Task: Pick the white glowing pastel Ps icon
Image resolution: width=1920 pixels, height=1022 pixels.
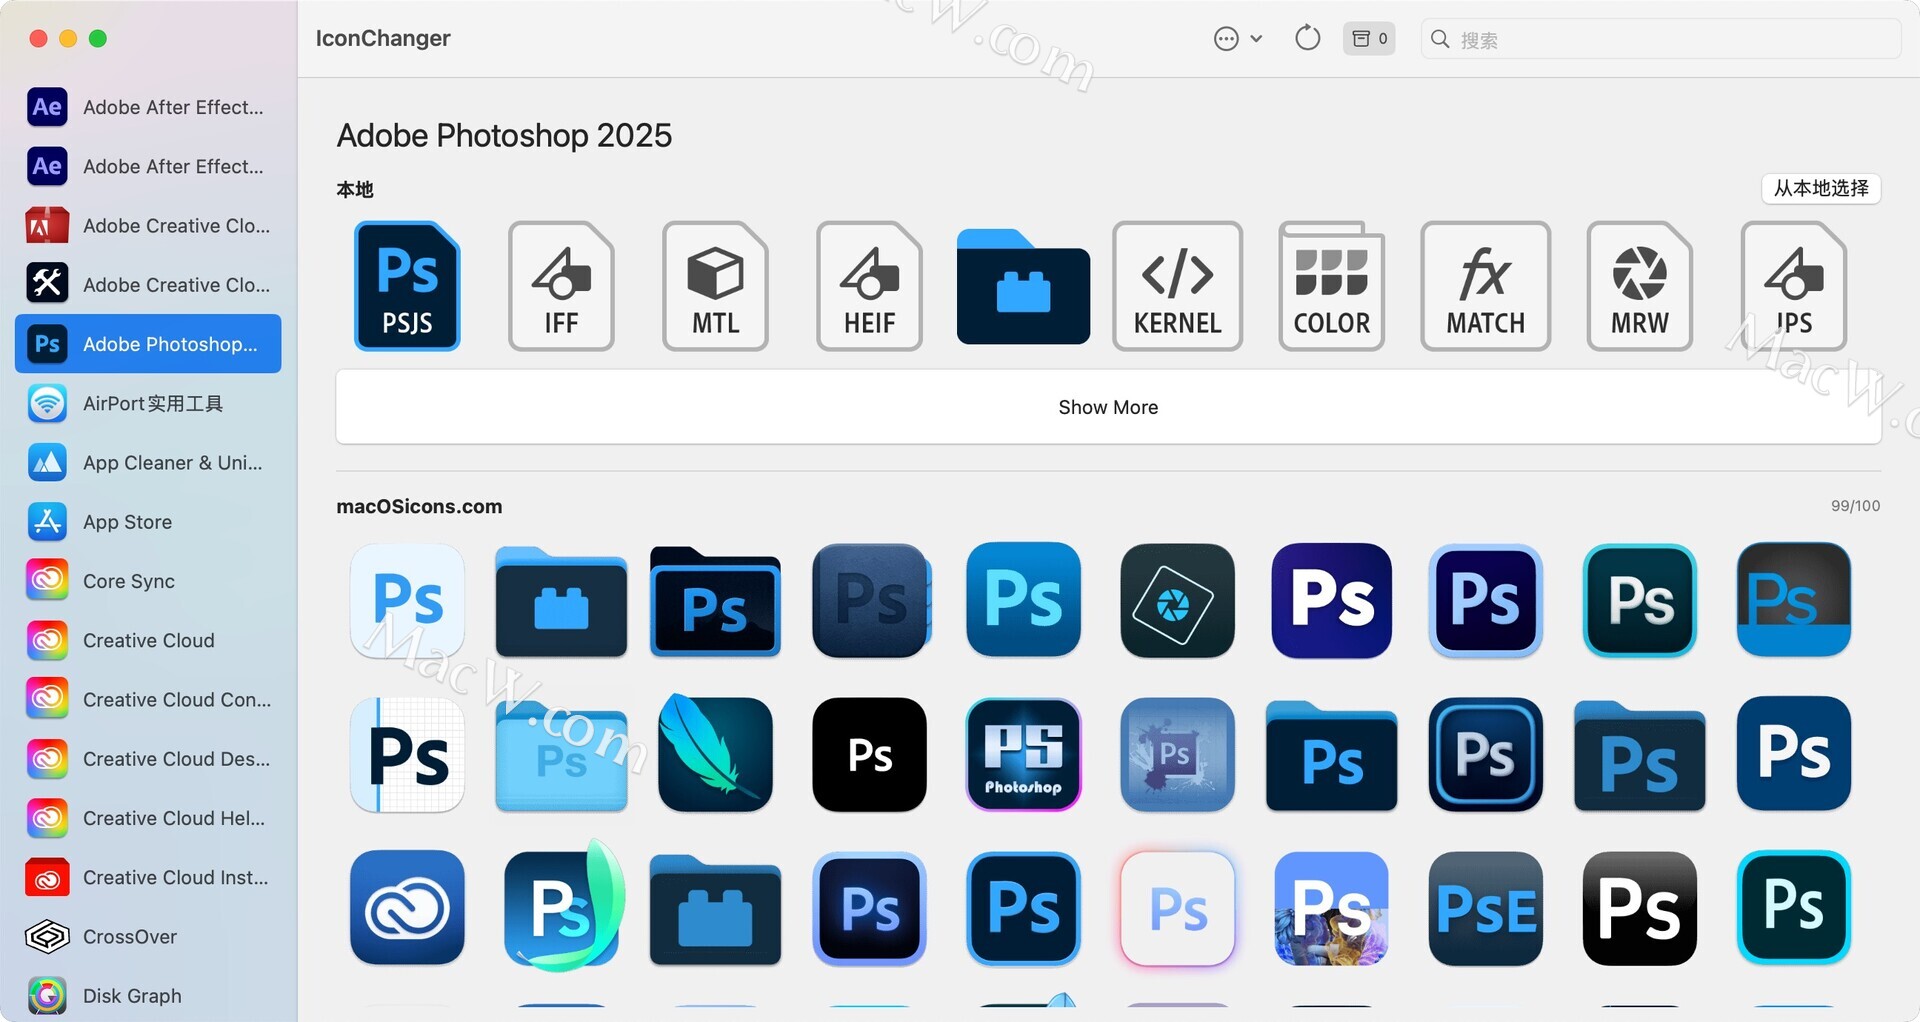Action: (x=1177, y=908)
